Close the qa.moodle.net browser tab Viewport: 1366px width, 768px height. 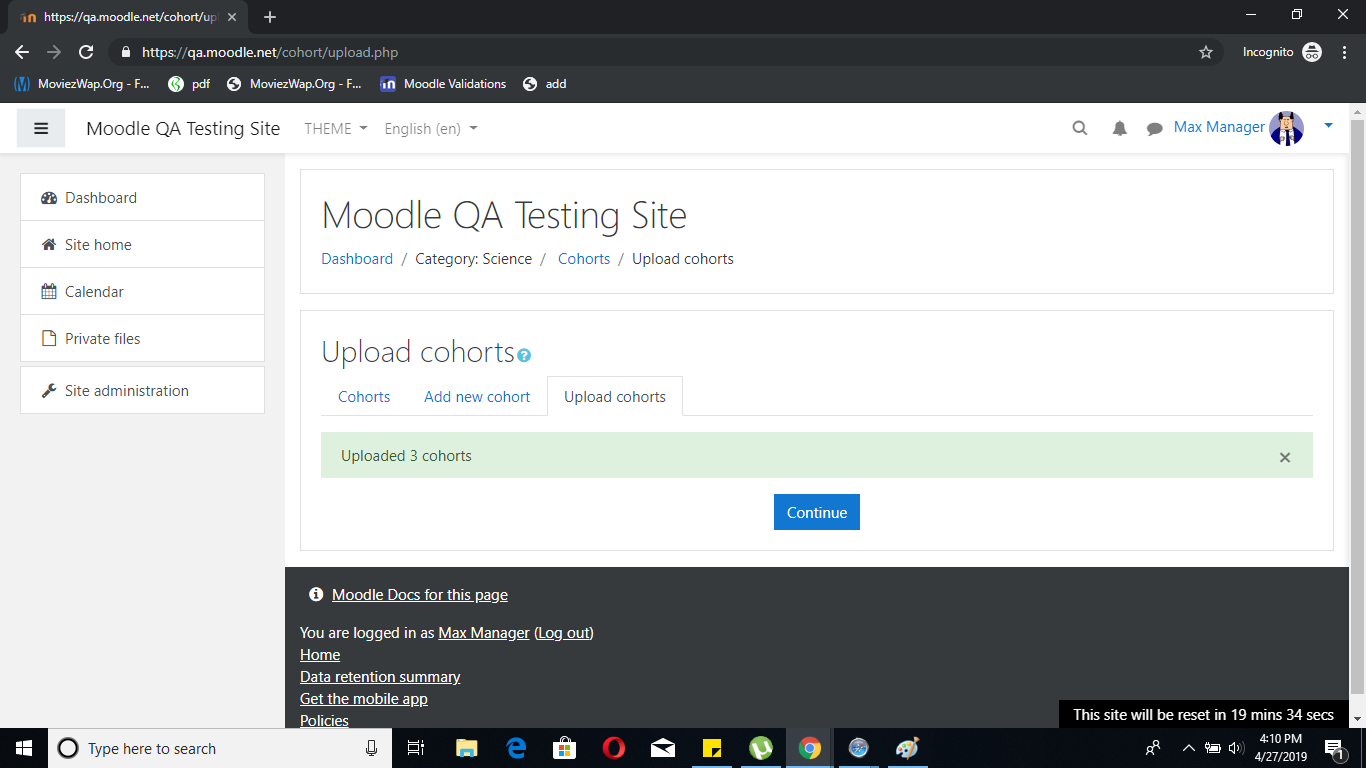(x=232, y=17)
